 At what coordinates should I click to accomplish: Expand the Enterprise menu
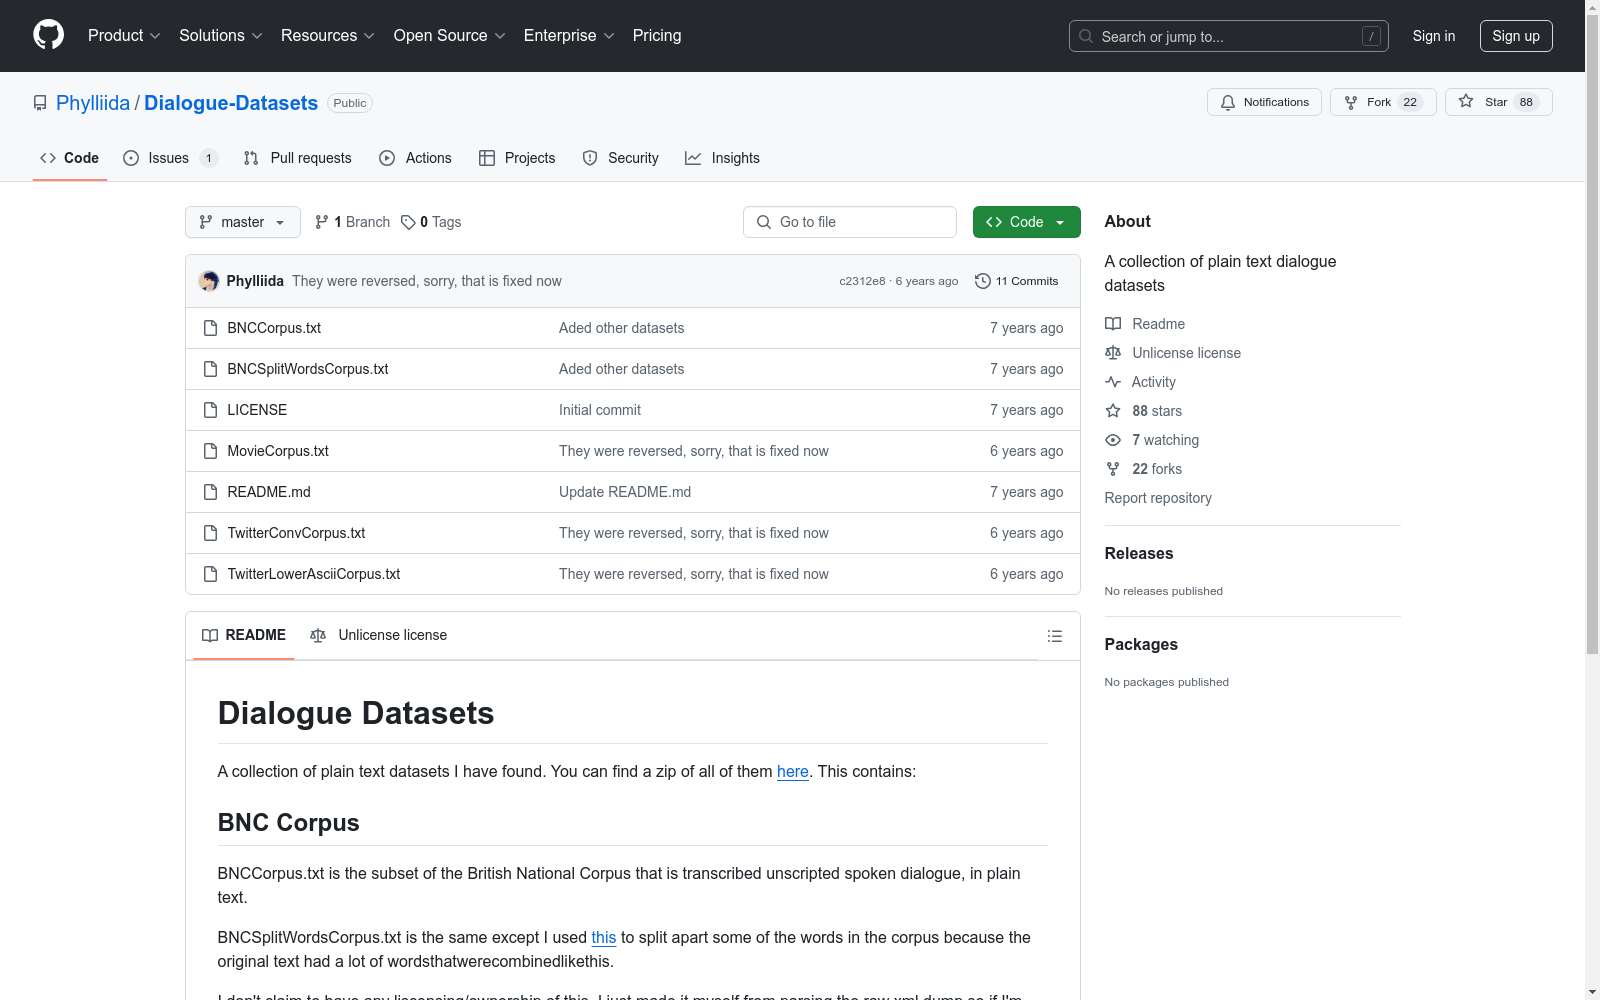pos(569,36)
